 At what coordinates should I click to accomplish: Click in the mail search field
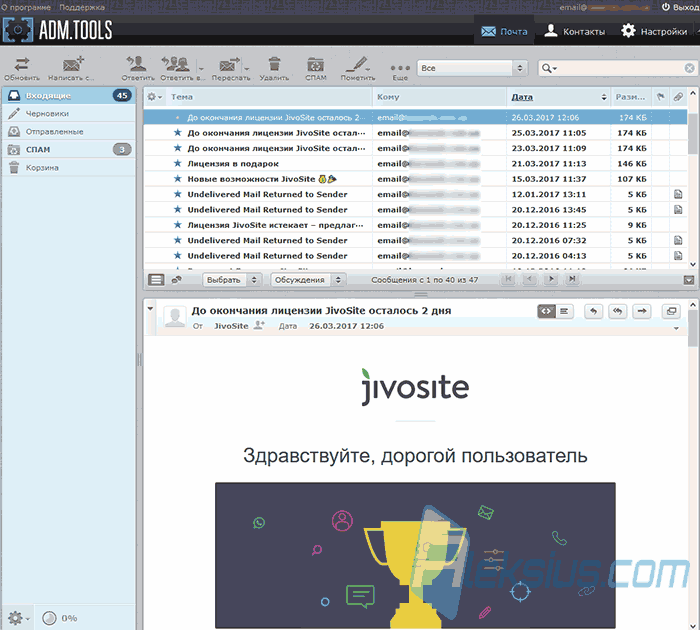tap(618, 68)
